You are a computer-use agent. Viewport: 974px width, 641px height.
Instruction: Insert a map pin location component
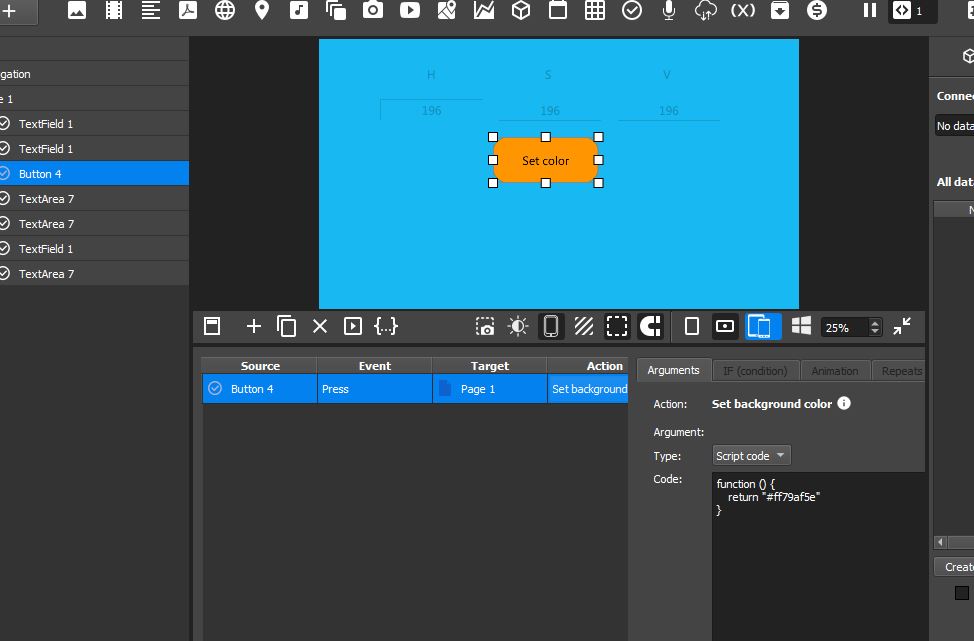(262, 10)
